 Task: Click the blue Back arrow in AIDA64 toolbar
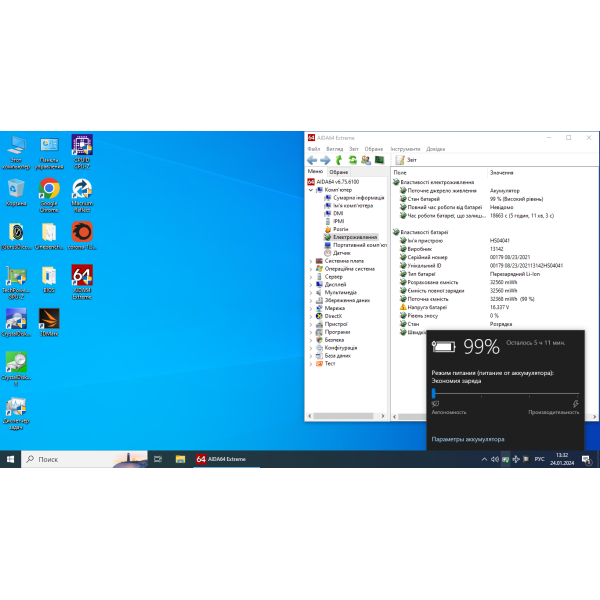tap(312, 160)
